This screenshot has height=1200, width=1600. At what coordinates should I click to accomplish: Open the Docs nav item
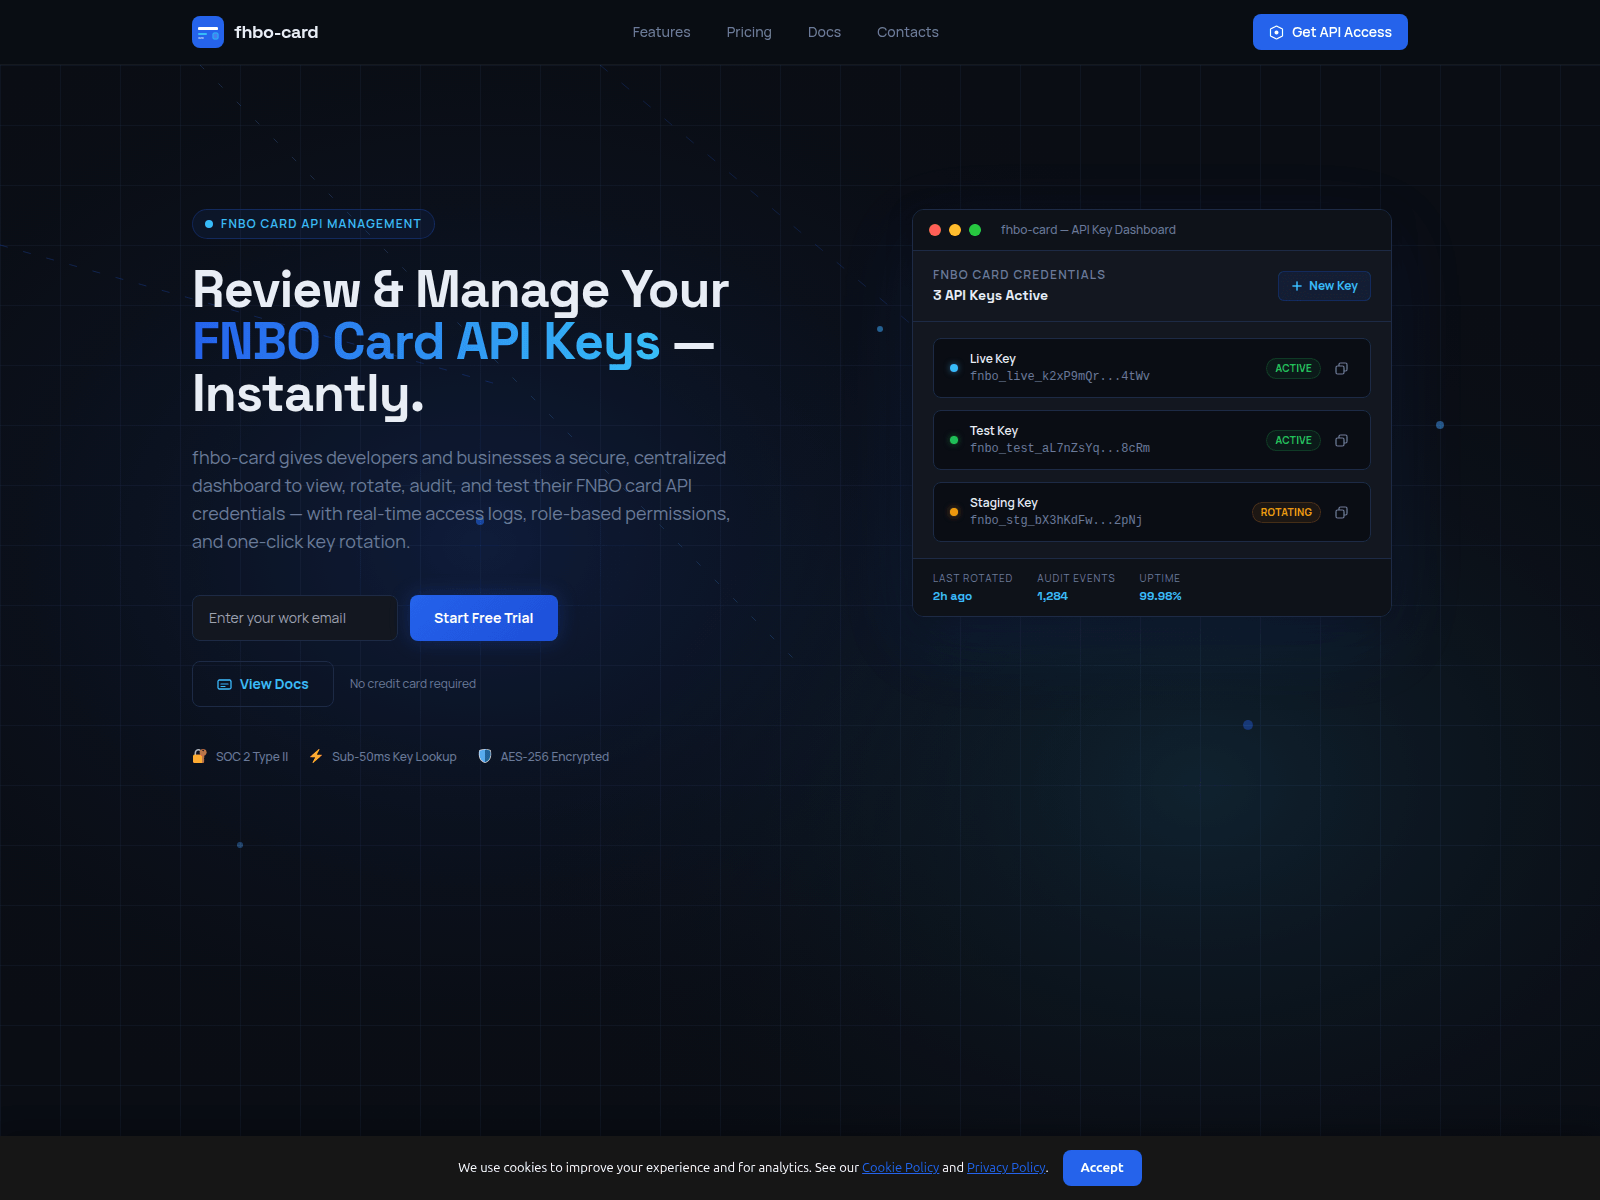pos(824,32)
